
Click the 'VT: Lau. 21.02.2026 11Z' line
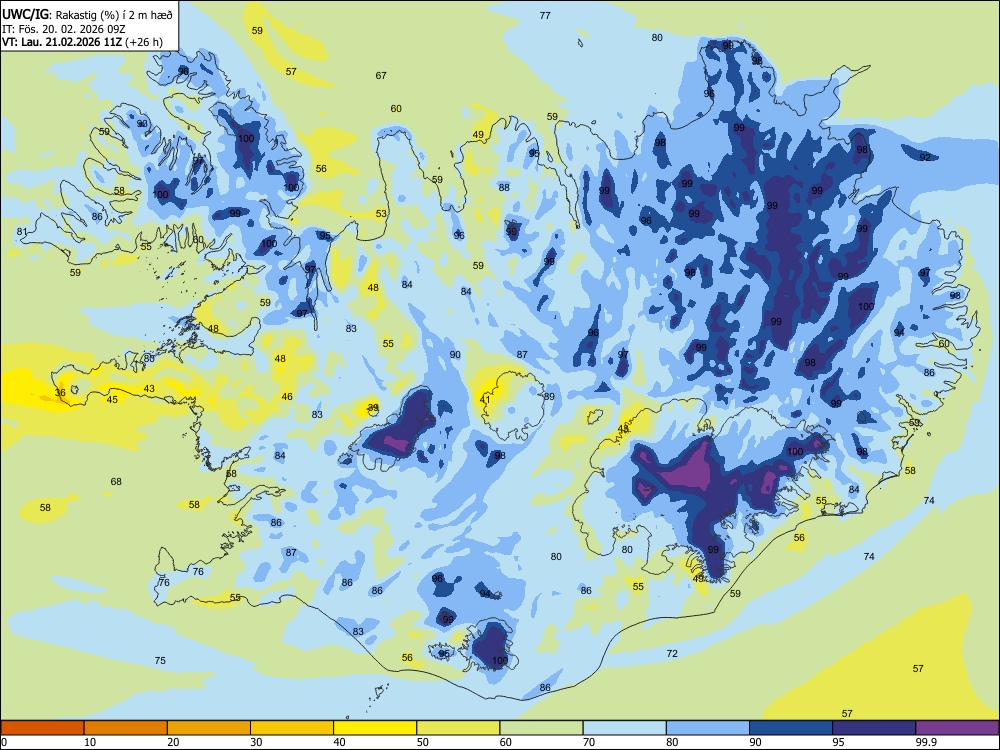tap(62, 42)
